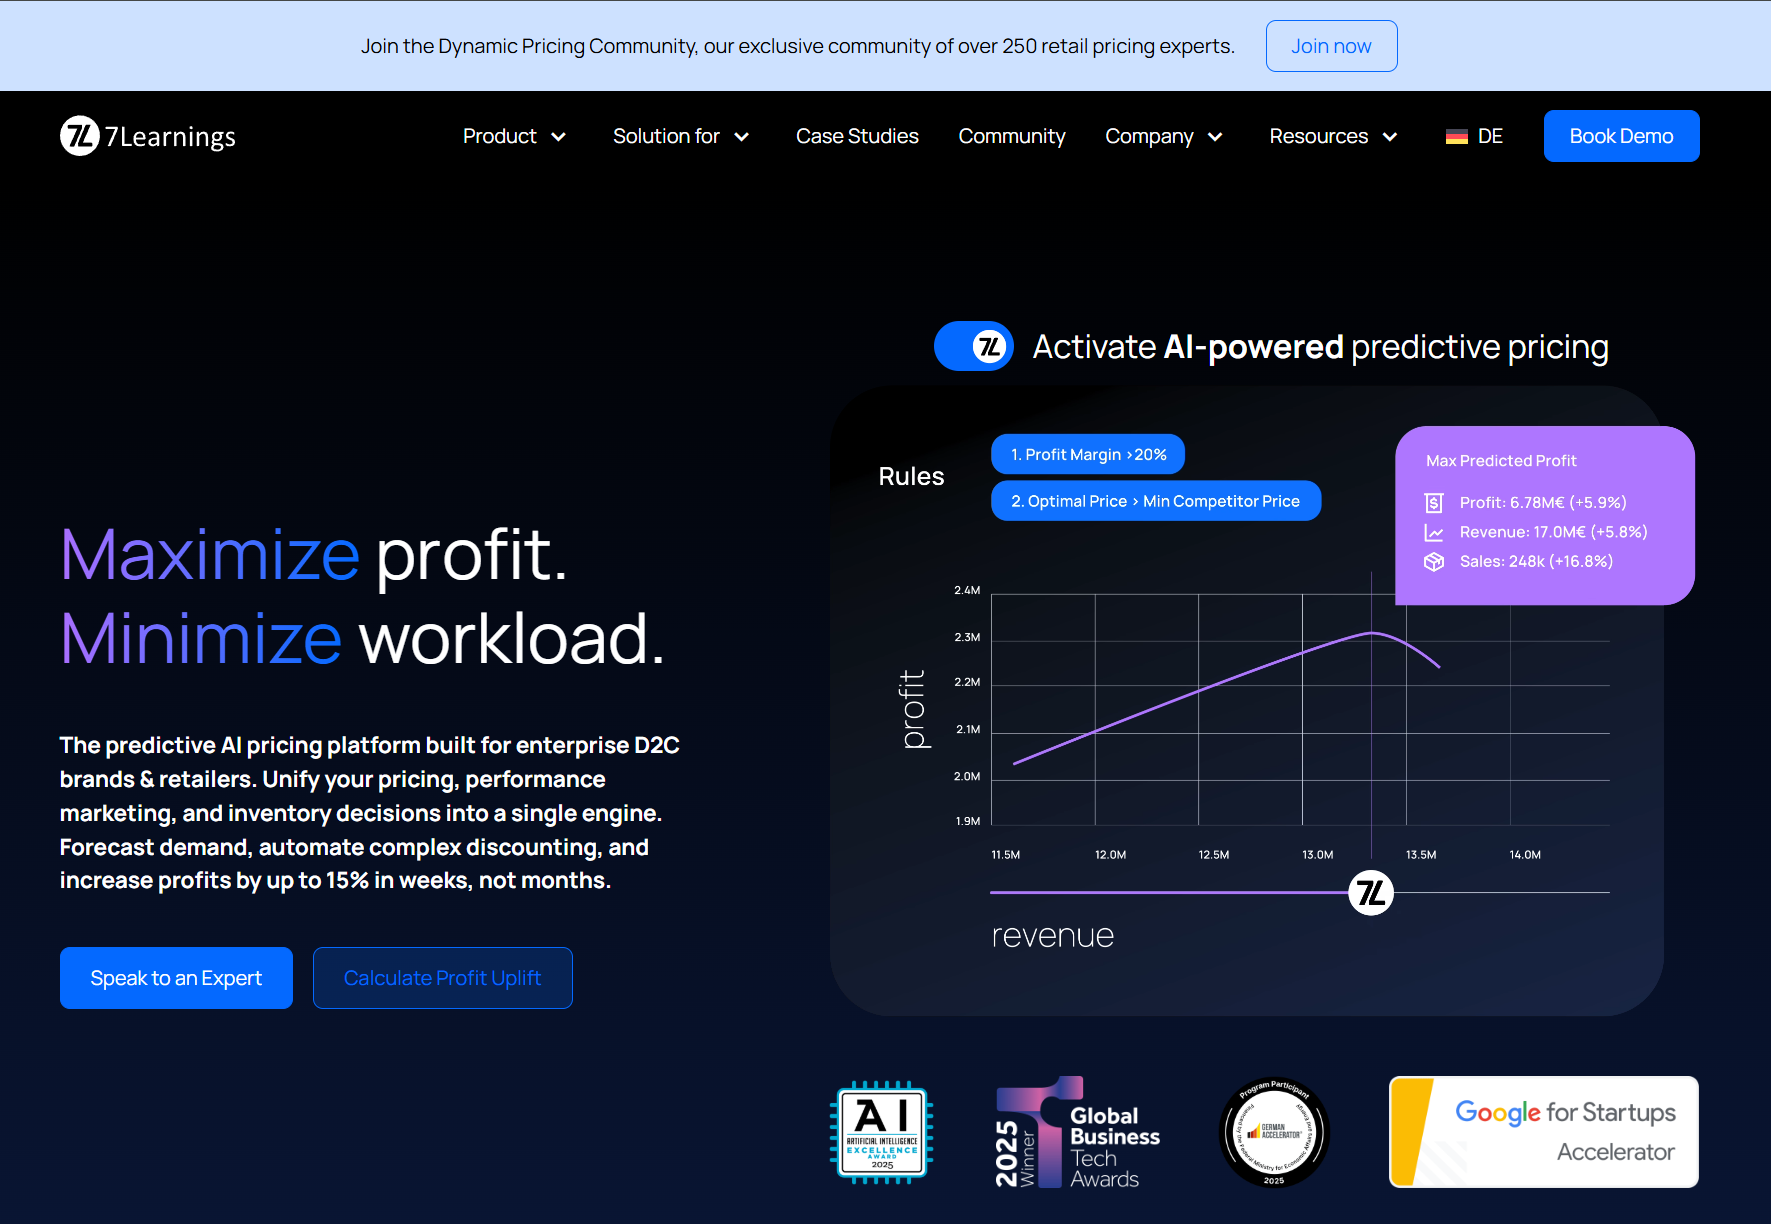Expand the Product dropdown menu
Image resolution: width=1771 pixels, height=1224 pixels.
[x=514, y=136]
